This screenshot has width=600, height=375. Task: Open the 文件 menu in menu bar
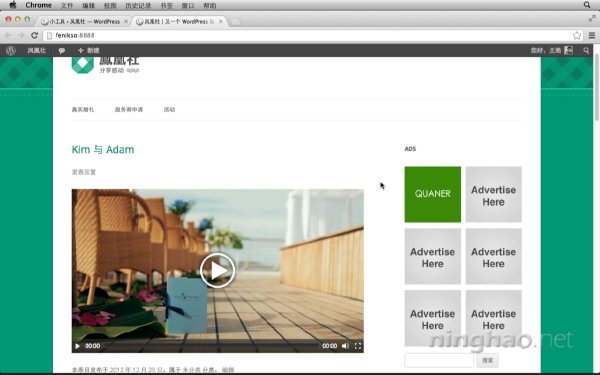(67, 6)
